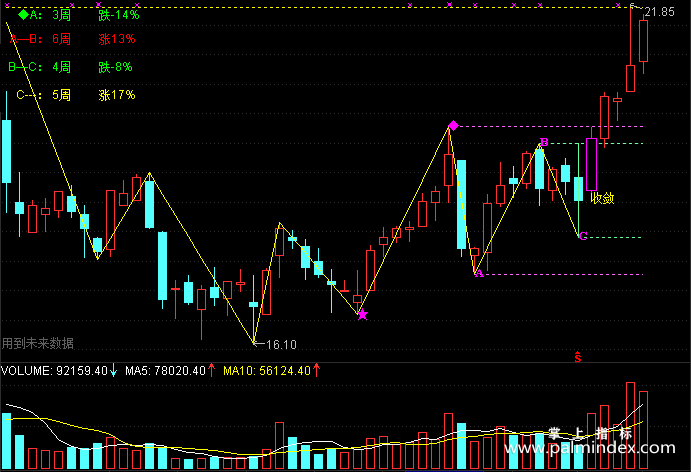The image size is (691, 472).
Task: Click the 跌-8% legend value
Action: click(115, 67)
